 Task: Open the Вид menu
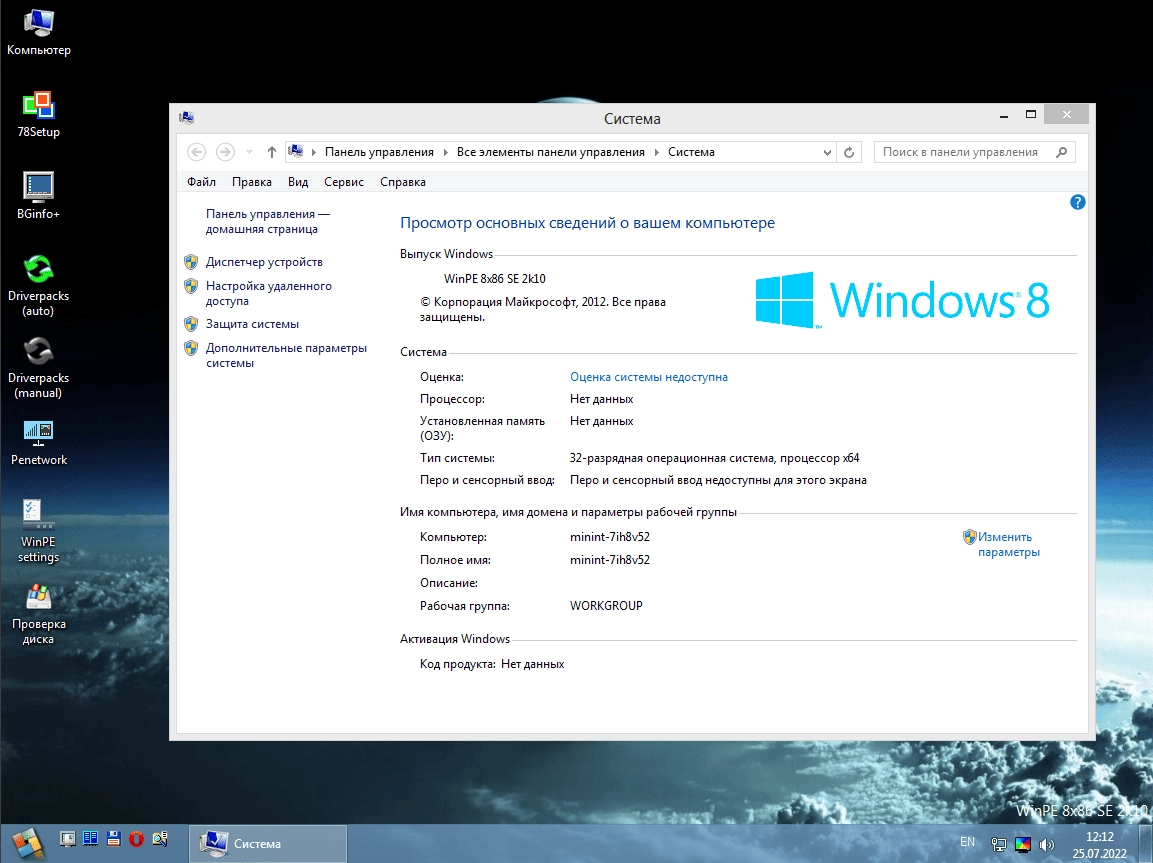(298, 182)
